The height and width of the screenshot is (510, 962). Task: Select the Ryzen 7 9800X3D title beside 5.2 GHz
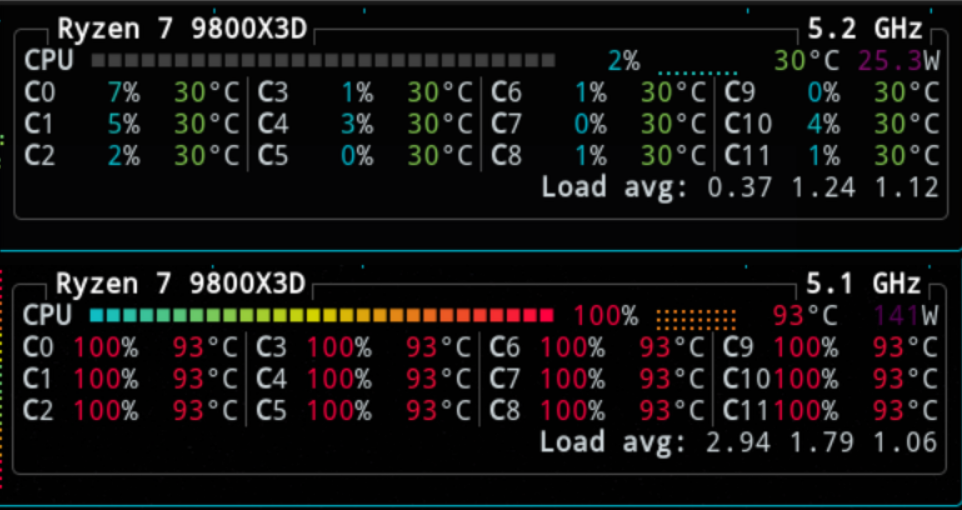coord(182,29)
